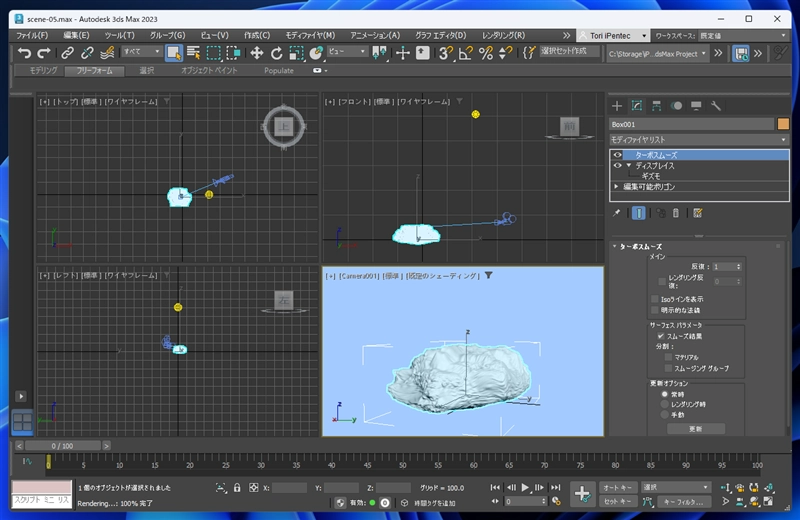
Task: Open the Create command panel tab
Action: click(617, 106)
